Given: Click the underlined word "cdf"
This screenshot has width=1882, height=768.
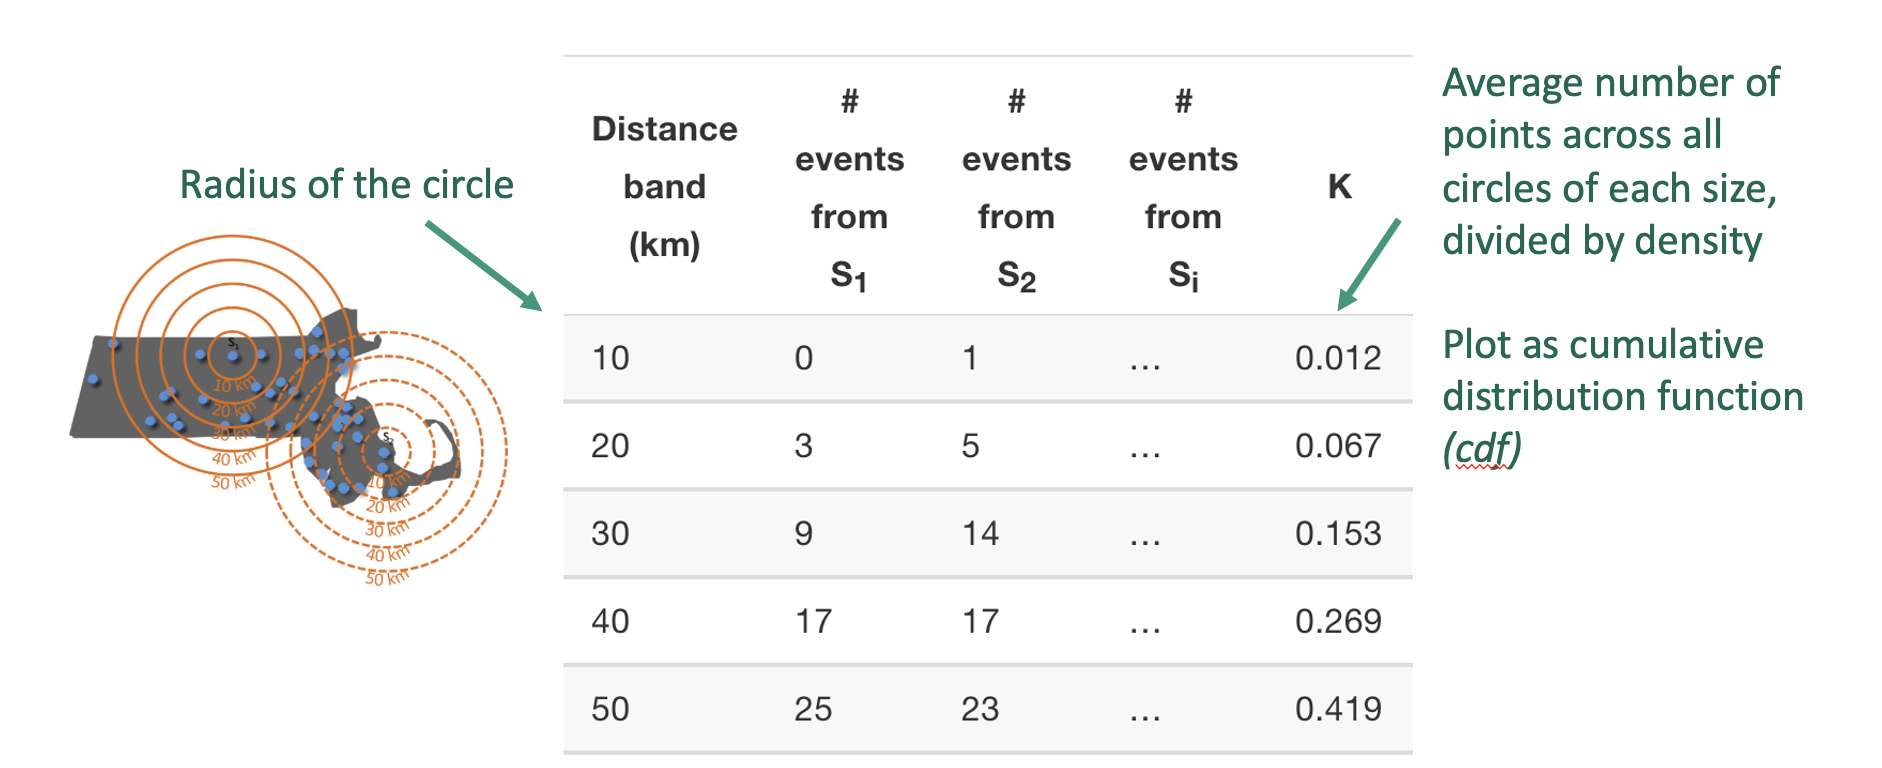Looking at the screenshot, I should click(1482, 449).
